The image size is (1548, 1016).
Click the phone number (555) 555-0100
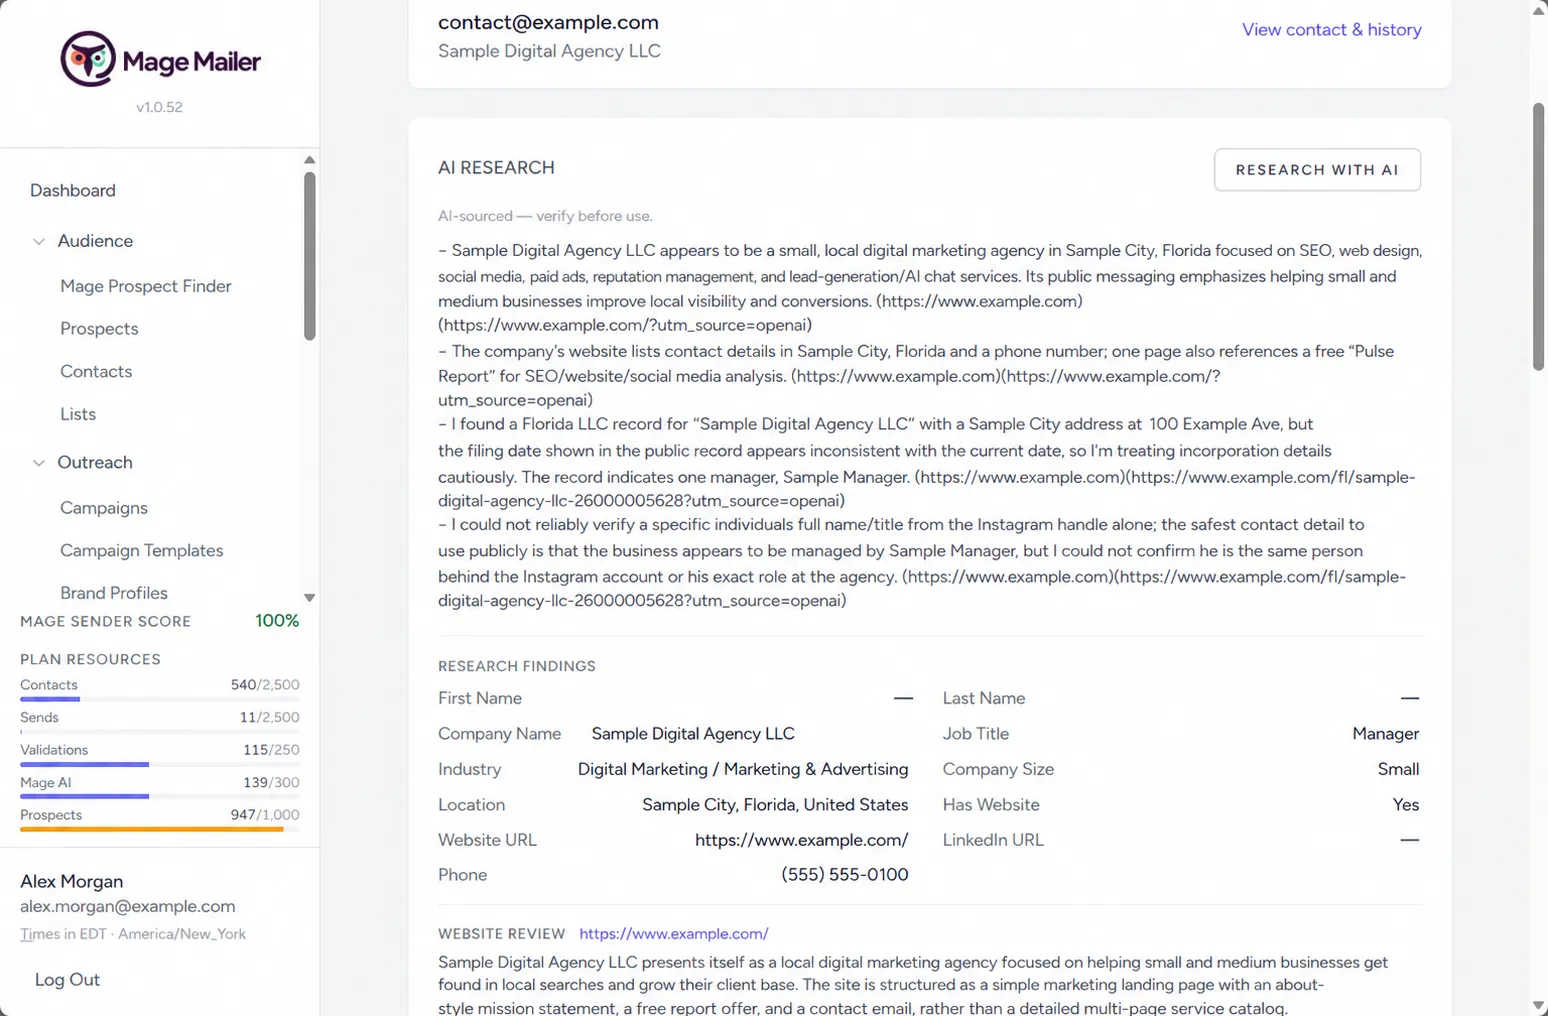coord(845,875)
